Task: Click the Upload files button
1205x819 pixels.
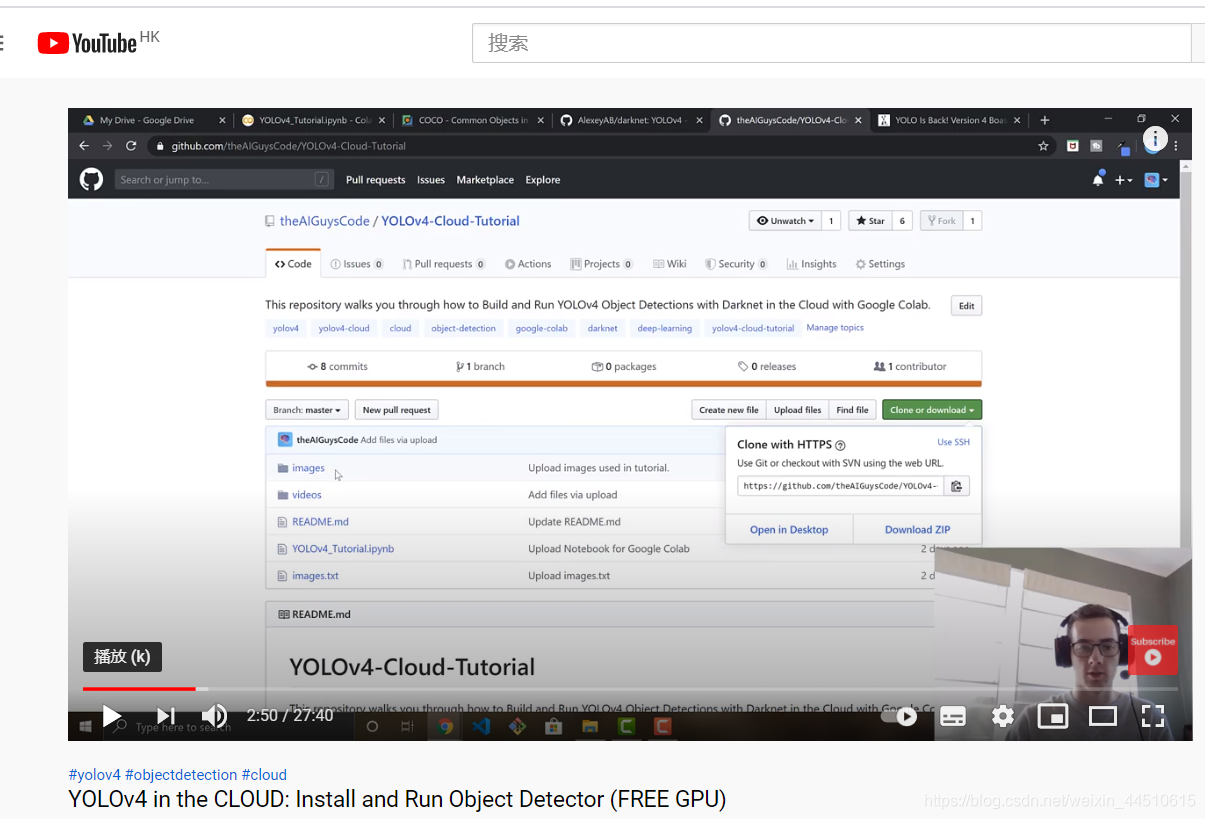Action: (x=798, y=410)
